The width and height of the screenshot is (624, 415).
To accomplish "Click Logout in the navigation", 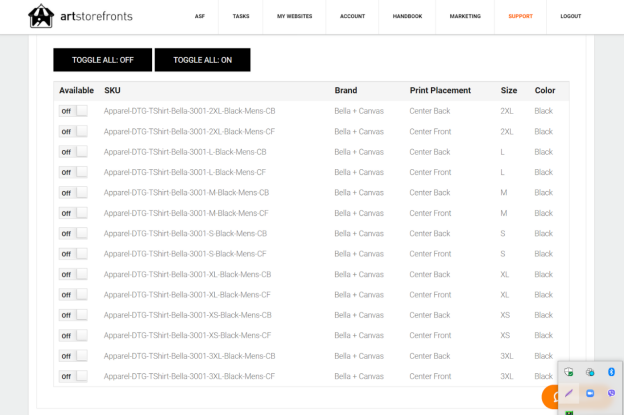I will click(571, 16).
